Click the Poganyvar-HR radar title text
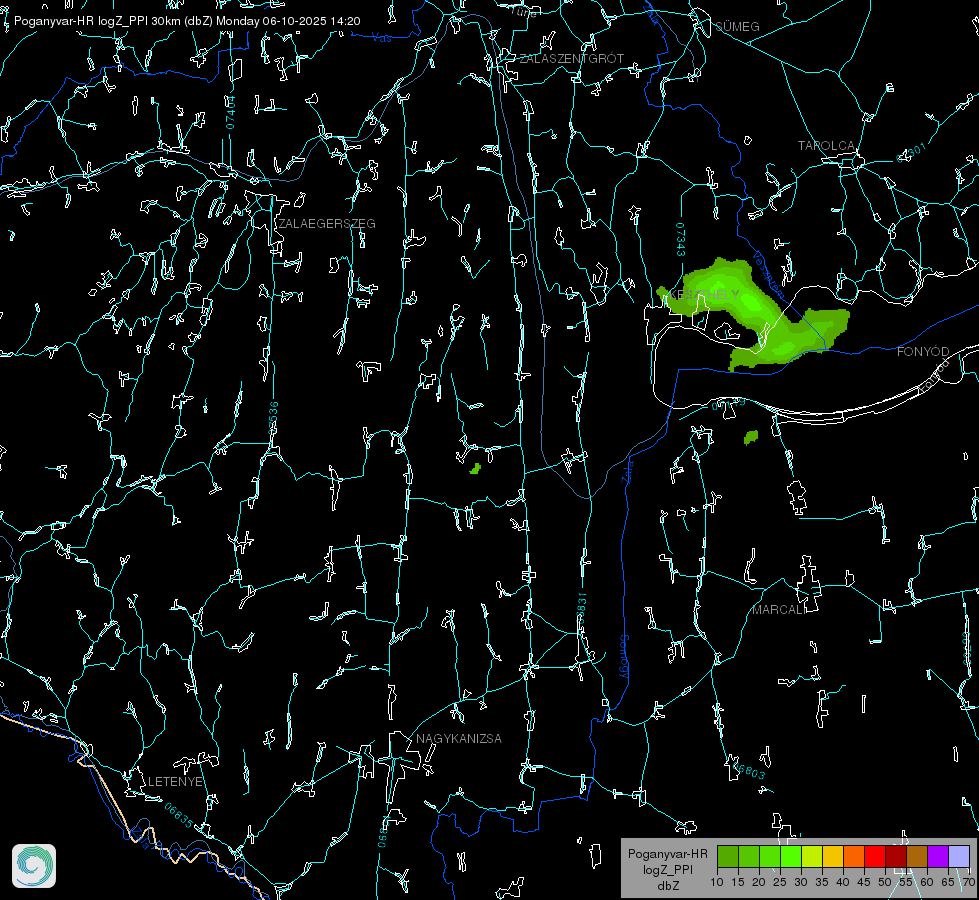979x900 pixels. pos(187,21)
